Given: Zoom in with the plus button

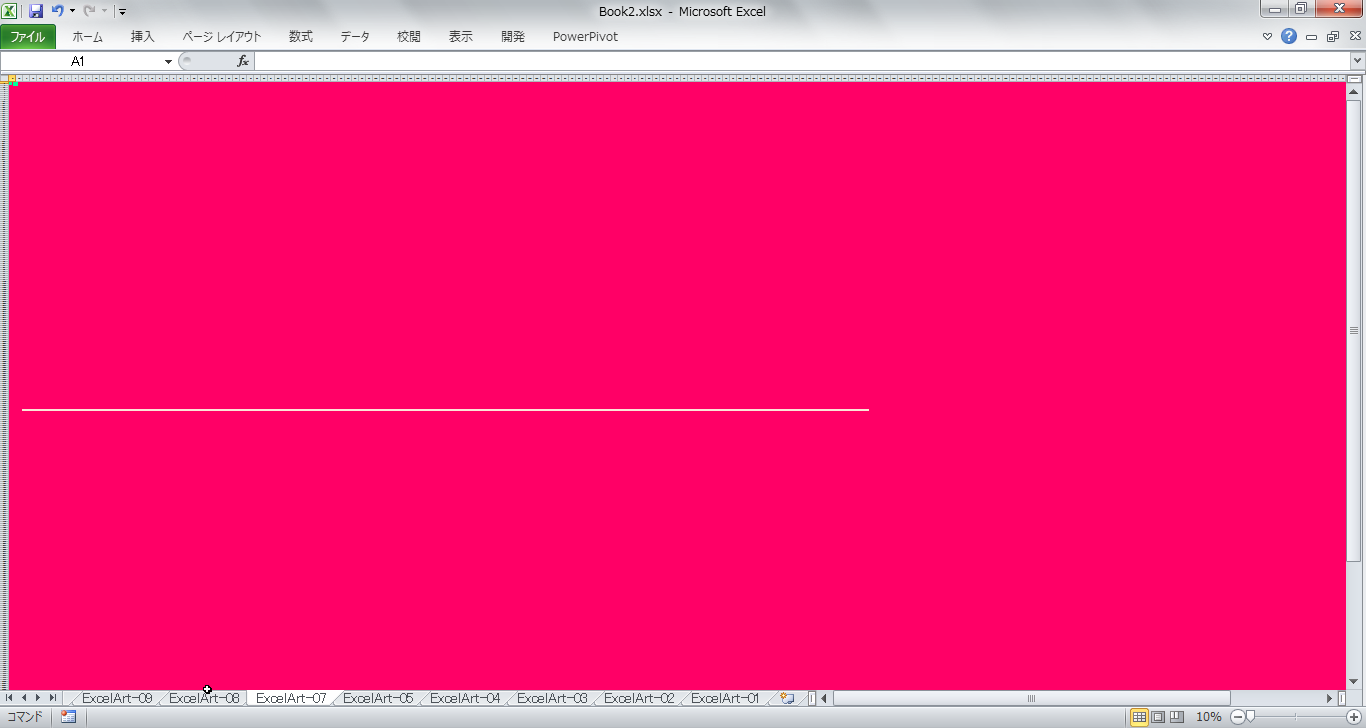Looking at the screenshot, I should (x=1354, y=717).
